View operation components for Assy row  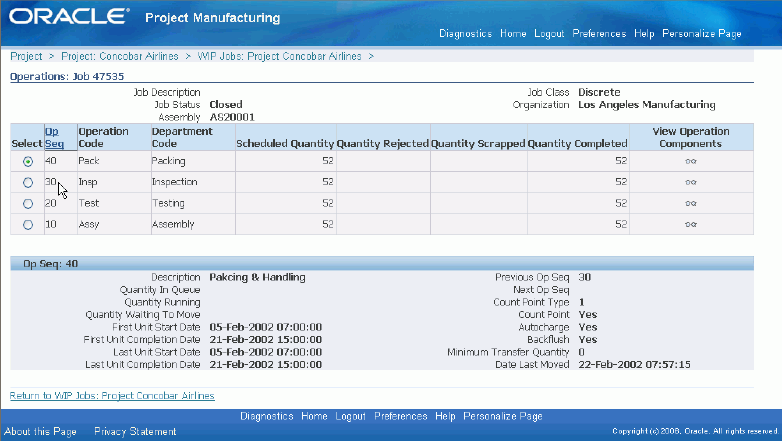(x=691, y=224)
